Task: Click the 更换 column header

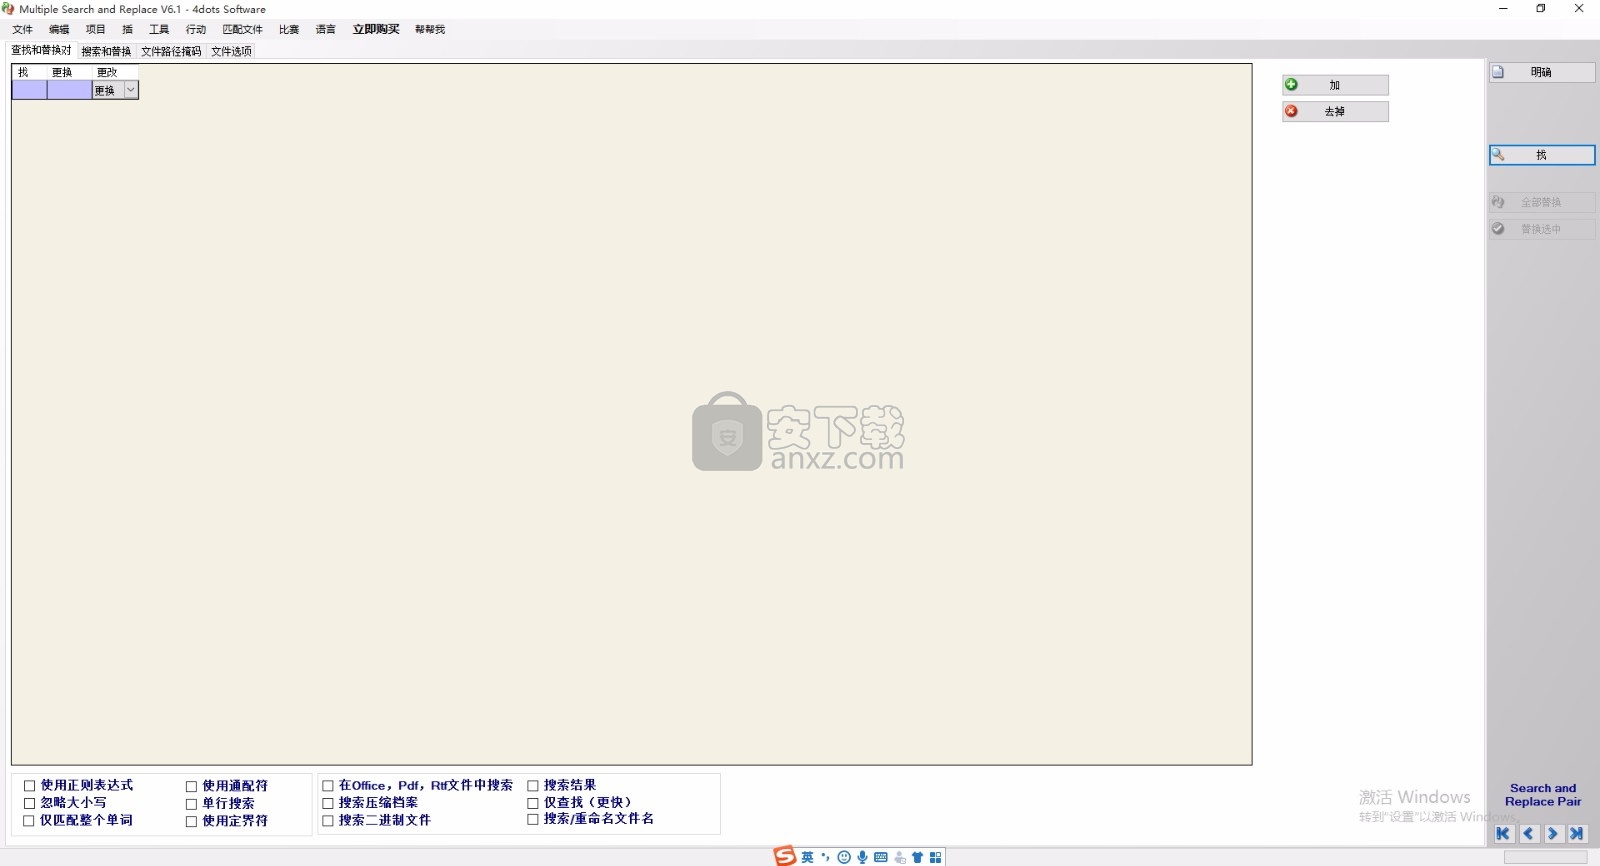Action: (69, 72)
